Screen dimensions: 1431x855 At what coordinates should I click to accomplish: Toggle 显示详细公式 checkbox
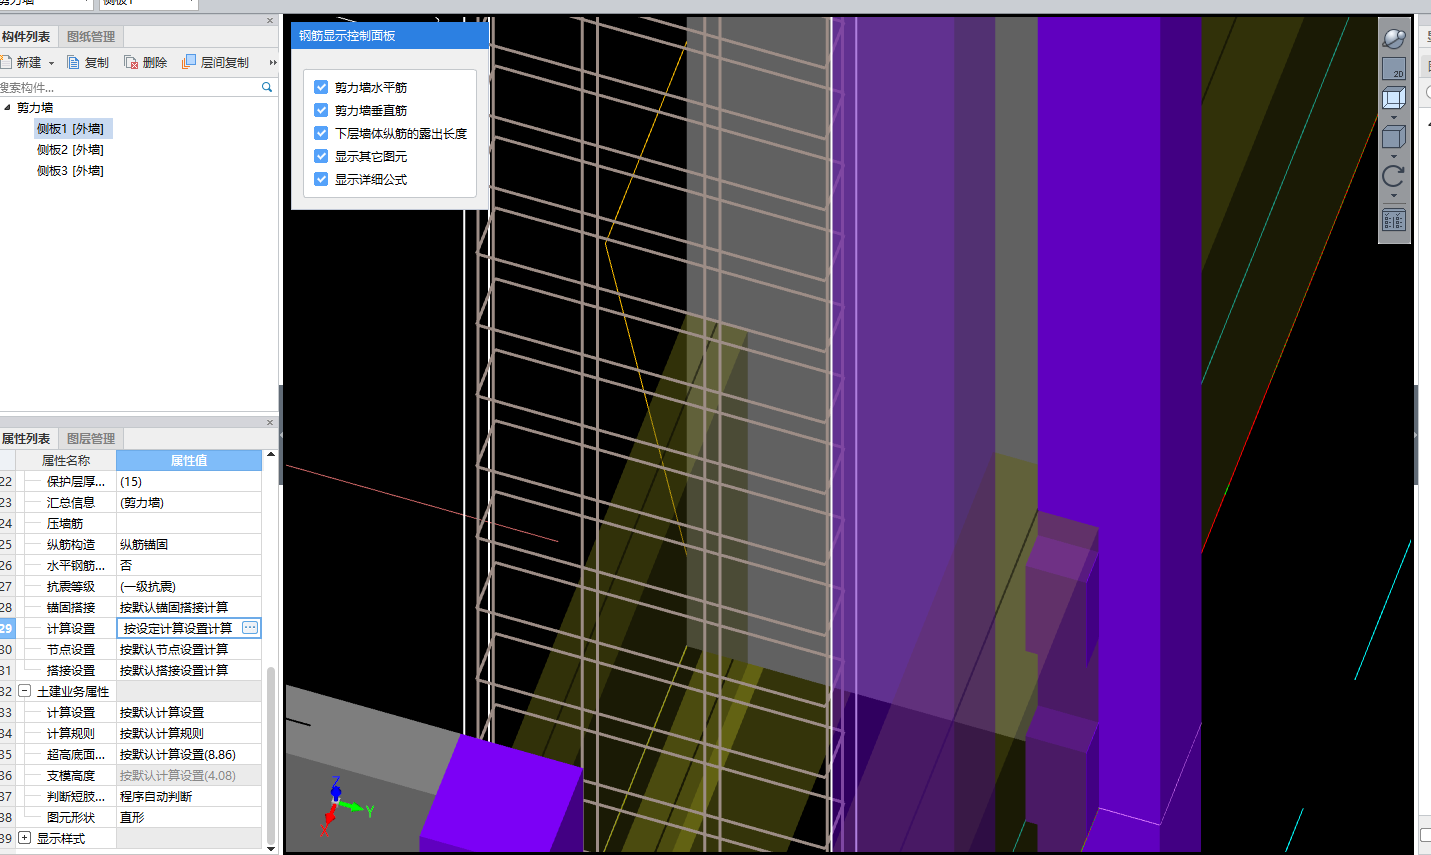click(321, 179)
